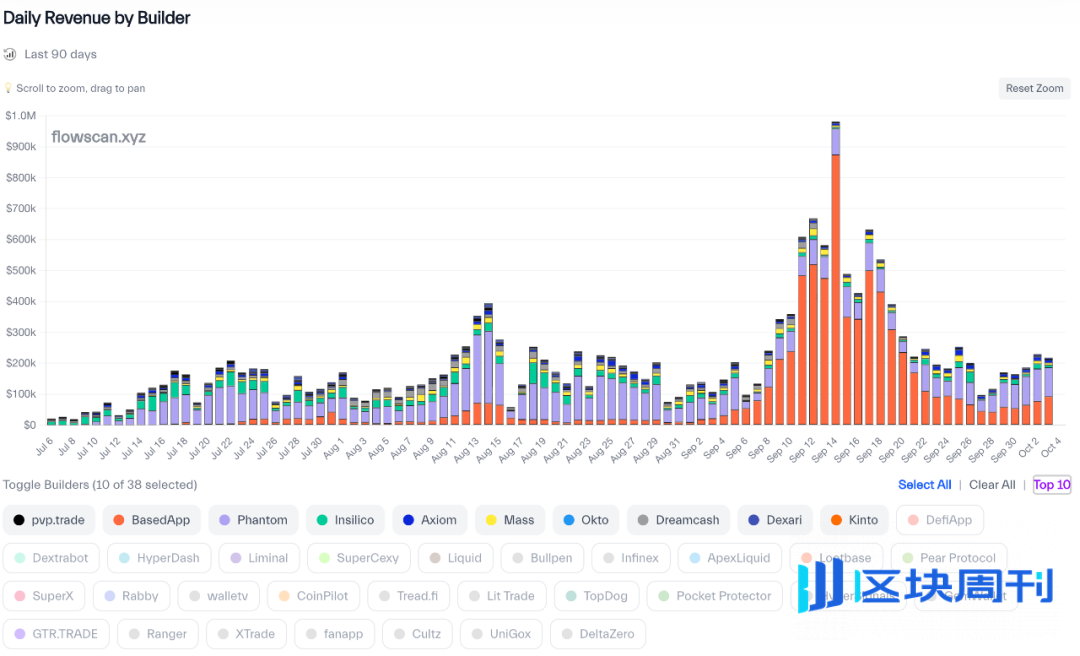Hide the Insilico builder series
The image size is (1080, 656).
pos(345,520)
